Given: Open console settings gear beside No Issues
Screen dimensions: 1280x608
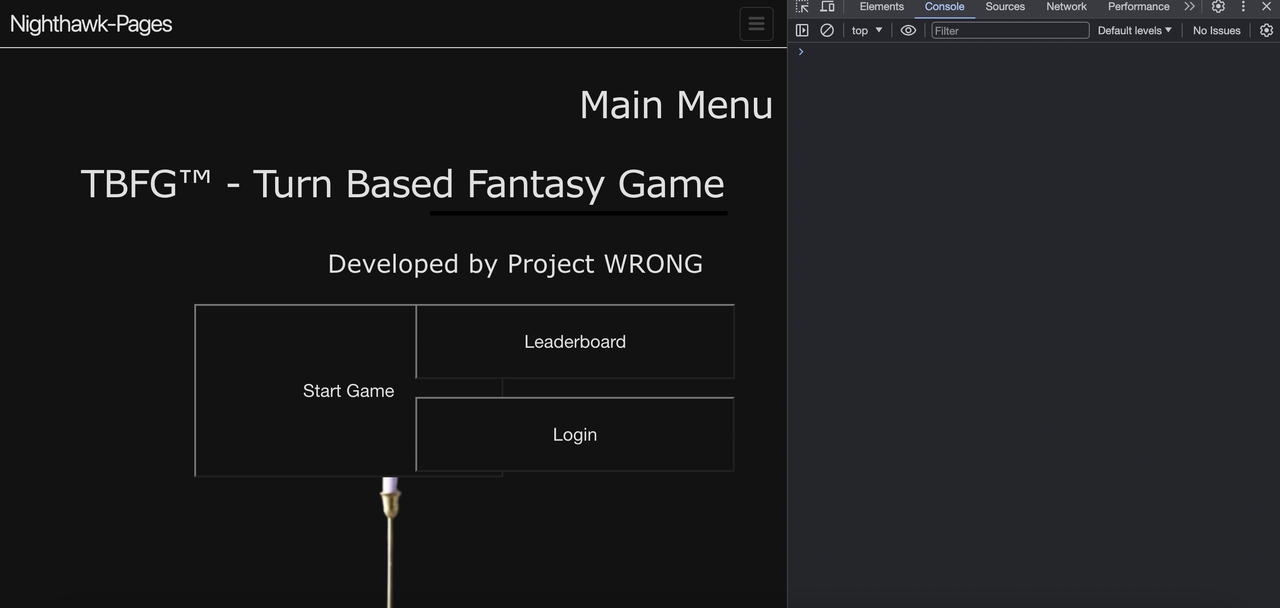Looking at the screenshot, I should (x=1266, y=30).
